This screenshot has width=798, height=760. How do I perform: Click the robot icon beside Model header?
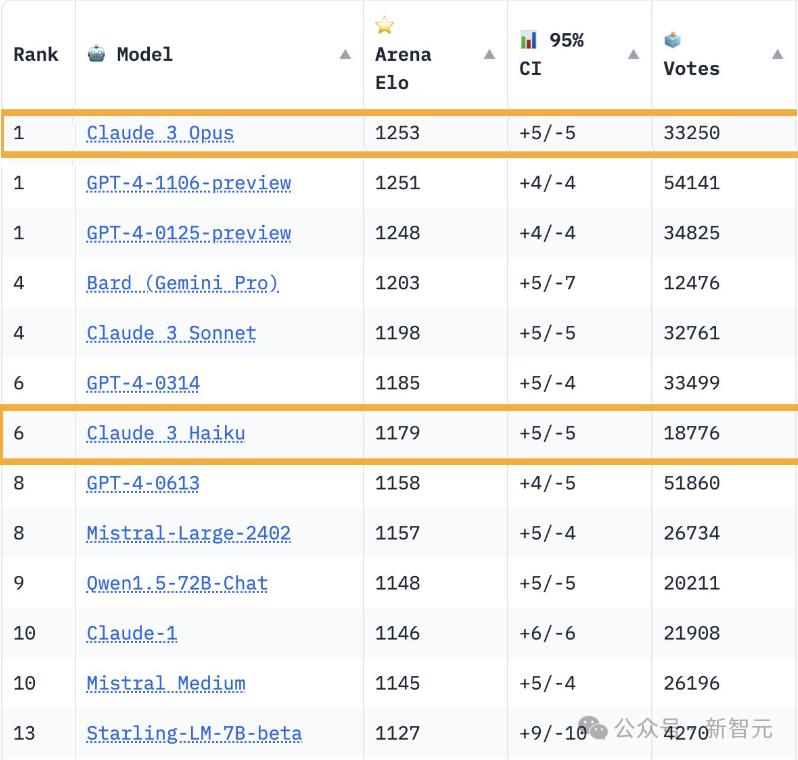[96, 54]
